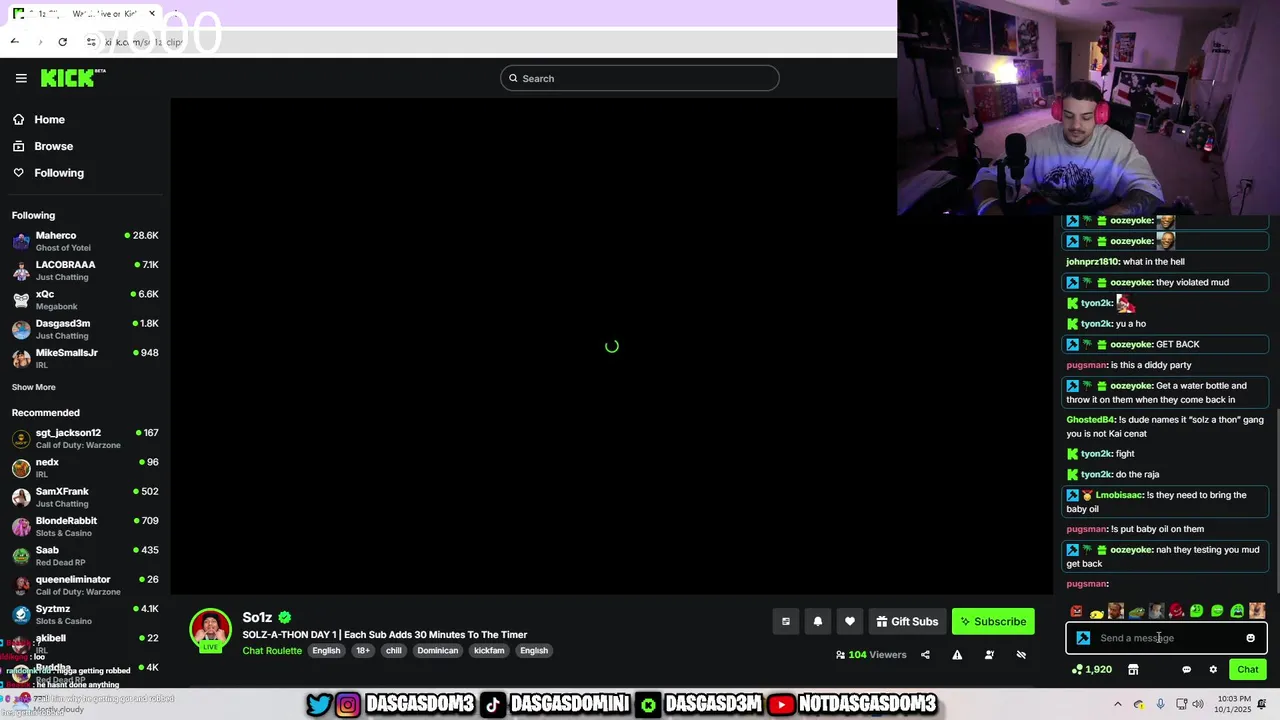Click the browser reload button
Viewport: 1280px width, 720px height.
pos(62,41)
